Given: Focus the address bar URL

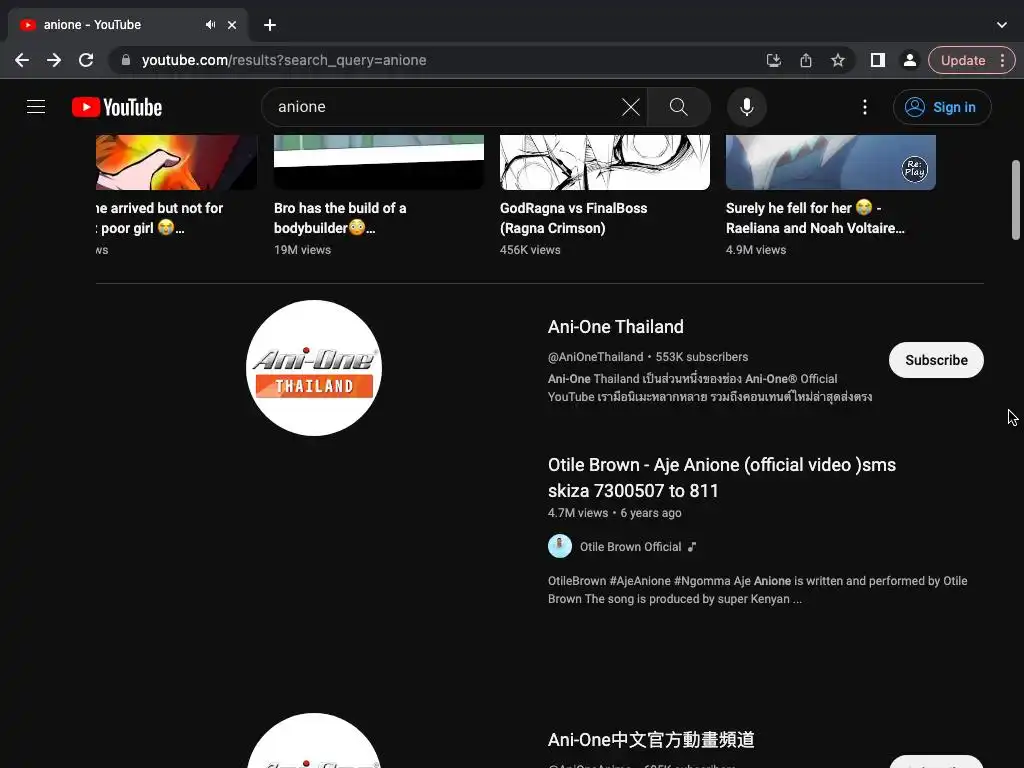Looking at the screenshot, I should [284, 60].
